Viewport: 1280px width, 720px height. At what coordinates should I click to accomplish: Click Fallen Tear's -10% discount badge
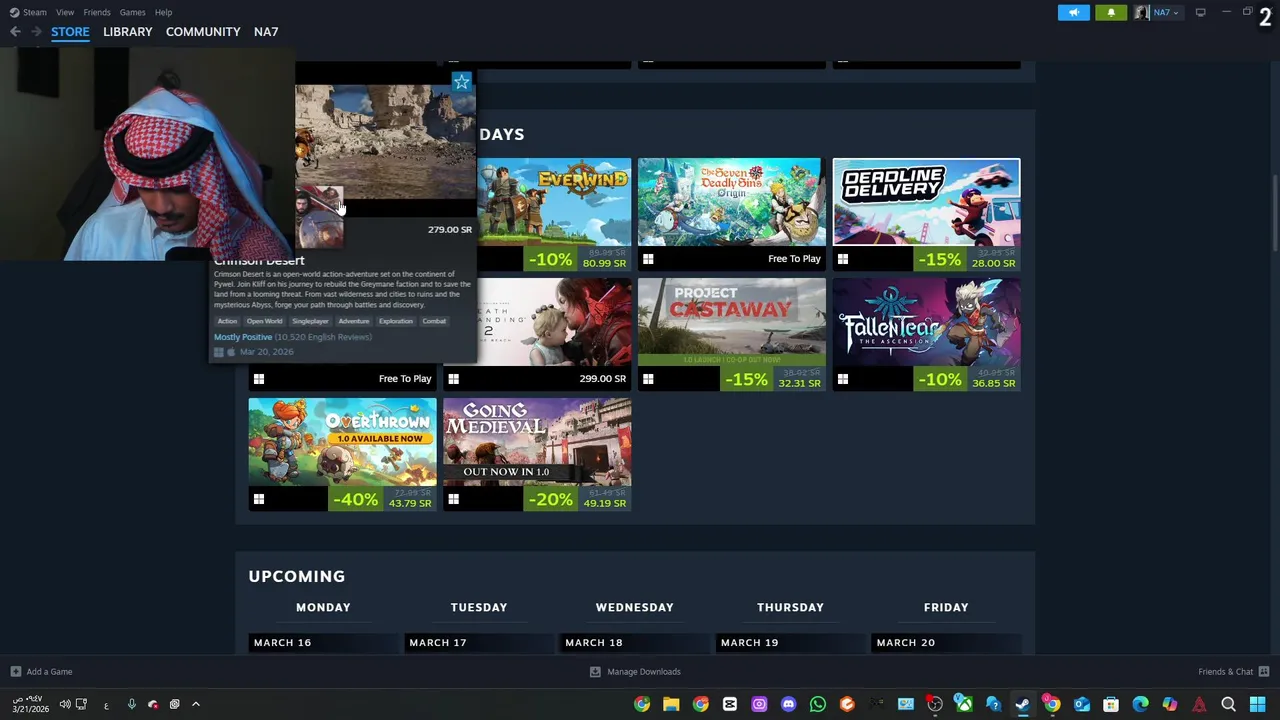tap(941, 379)
